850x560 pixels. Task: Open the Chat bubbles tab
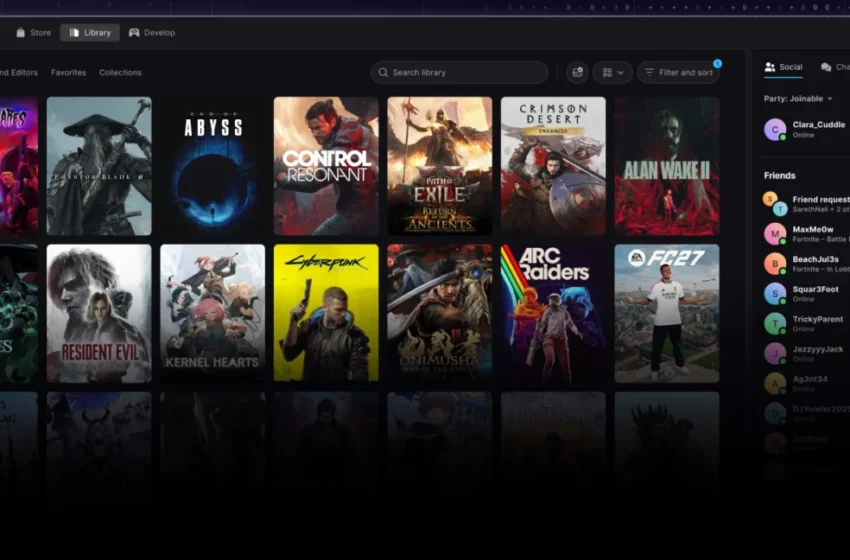pos(835,67)
